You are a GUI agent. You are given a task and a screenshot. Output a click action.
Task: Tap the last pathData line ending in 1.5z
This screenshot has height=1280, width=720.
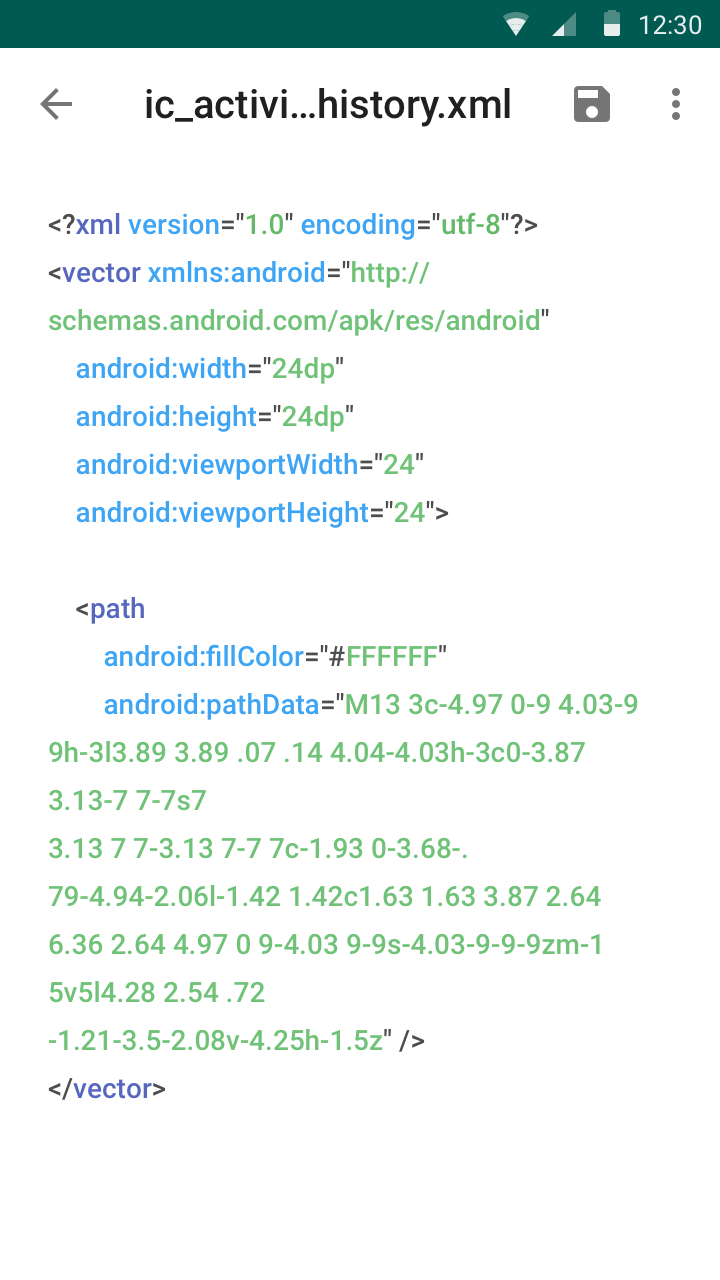pyautogui.click(x=236, y=1041)
